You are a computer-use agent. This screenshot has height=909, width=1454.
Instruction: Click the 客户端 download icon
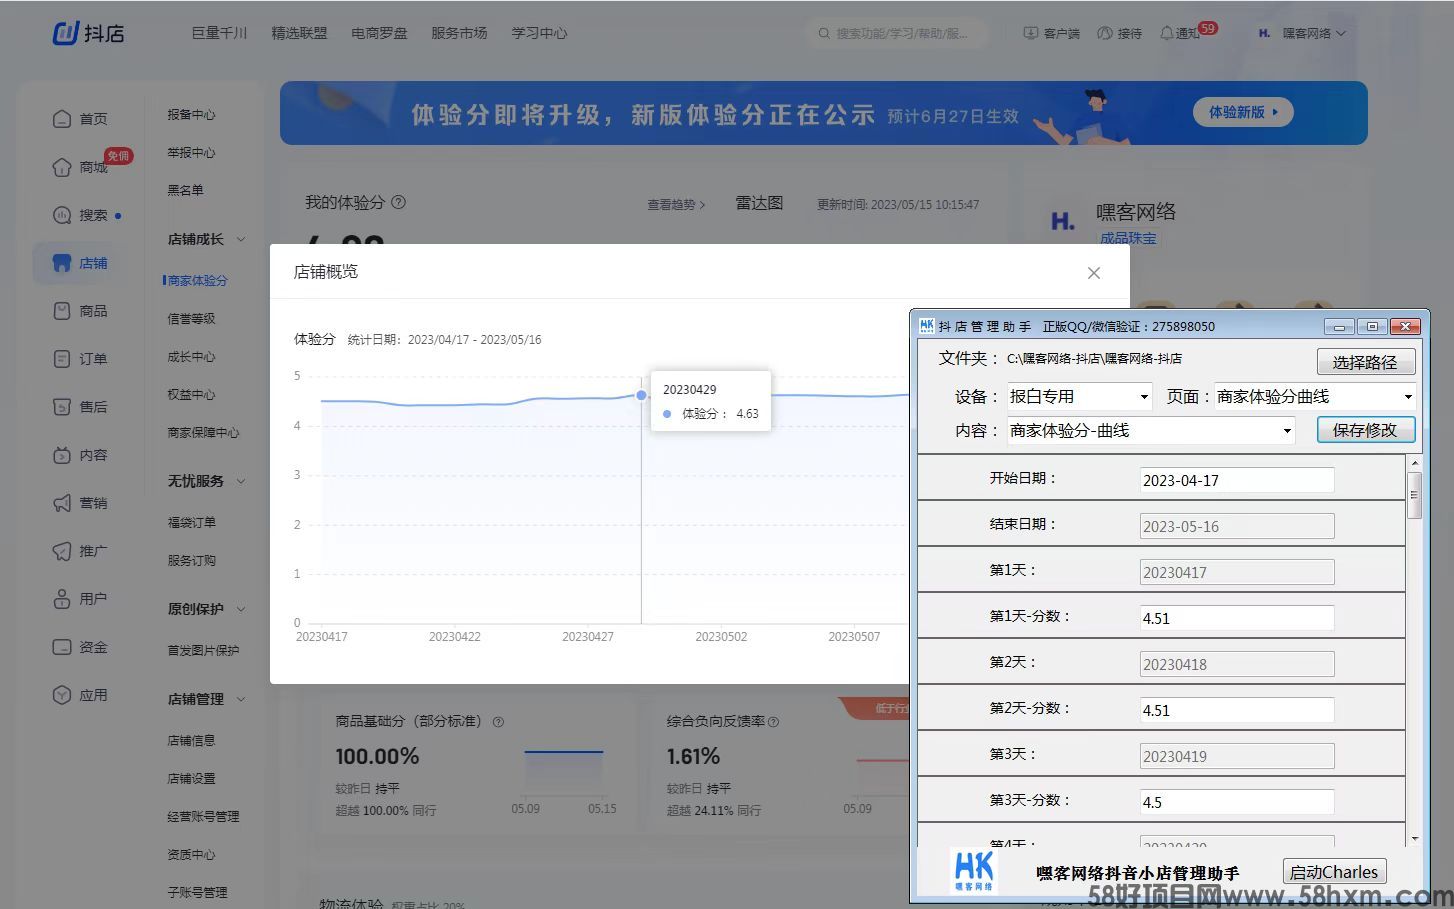coord(1030,33)
